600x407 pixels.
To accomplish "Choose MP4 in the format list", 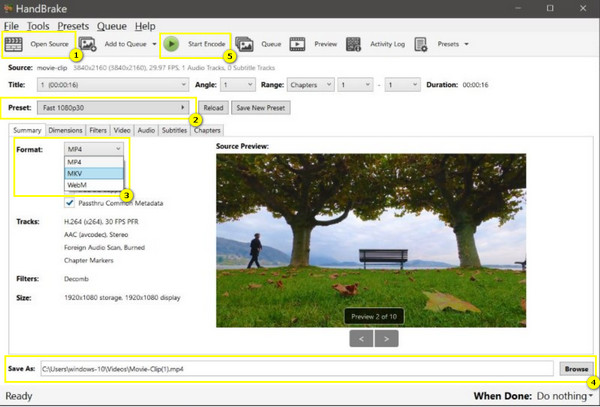I will point(94,162).
